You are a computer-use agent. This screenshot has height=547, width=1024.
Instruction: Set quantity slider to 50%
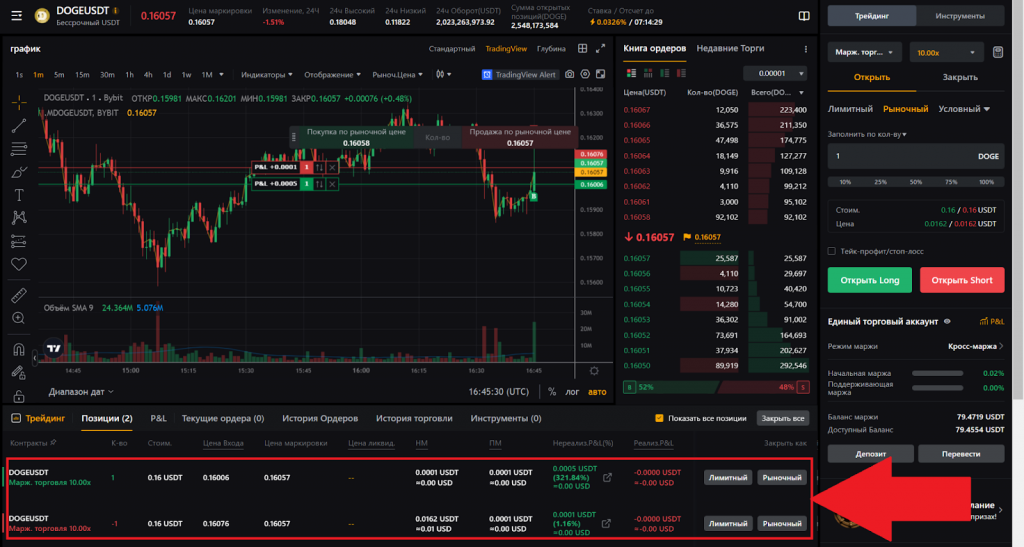(916, 182)
